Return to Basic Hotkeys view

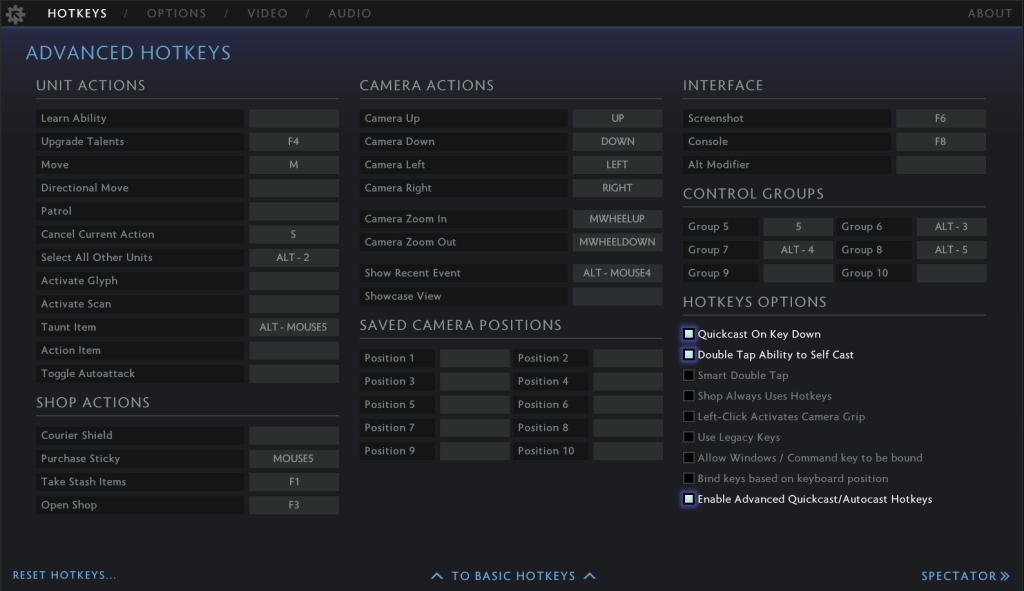point(513,576)
